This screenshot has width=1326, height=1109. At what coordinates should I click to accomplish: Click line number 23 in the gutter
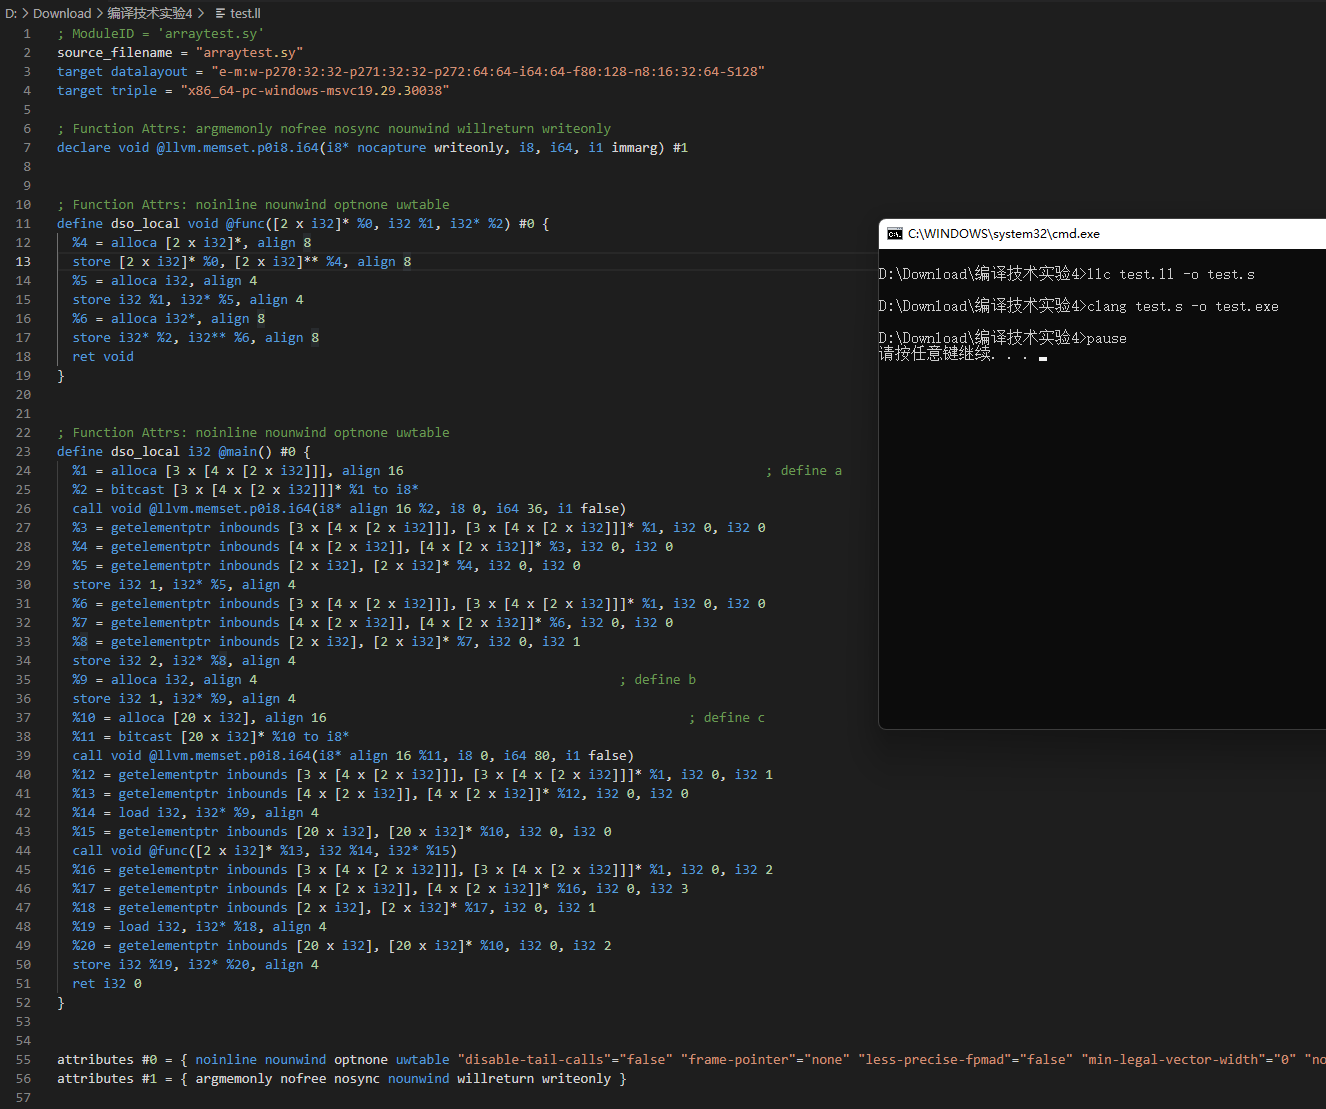point(23,451)
